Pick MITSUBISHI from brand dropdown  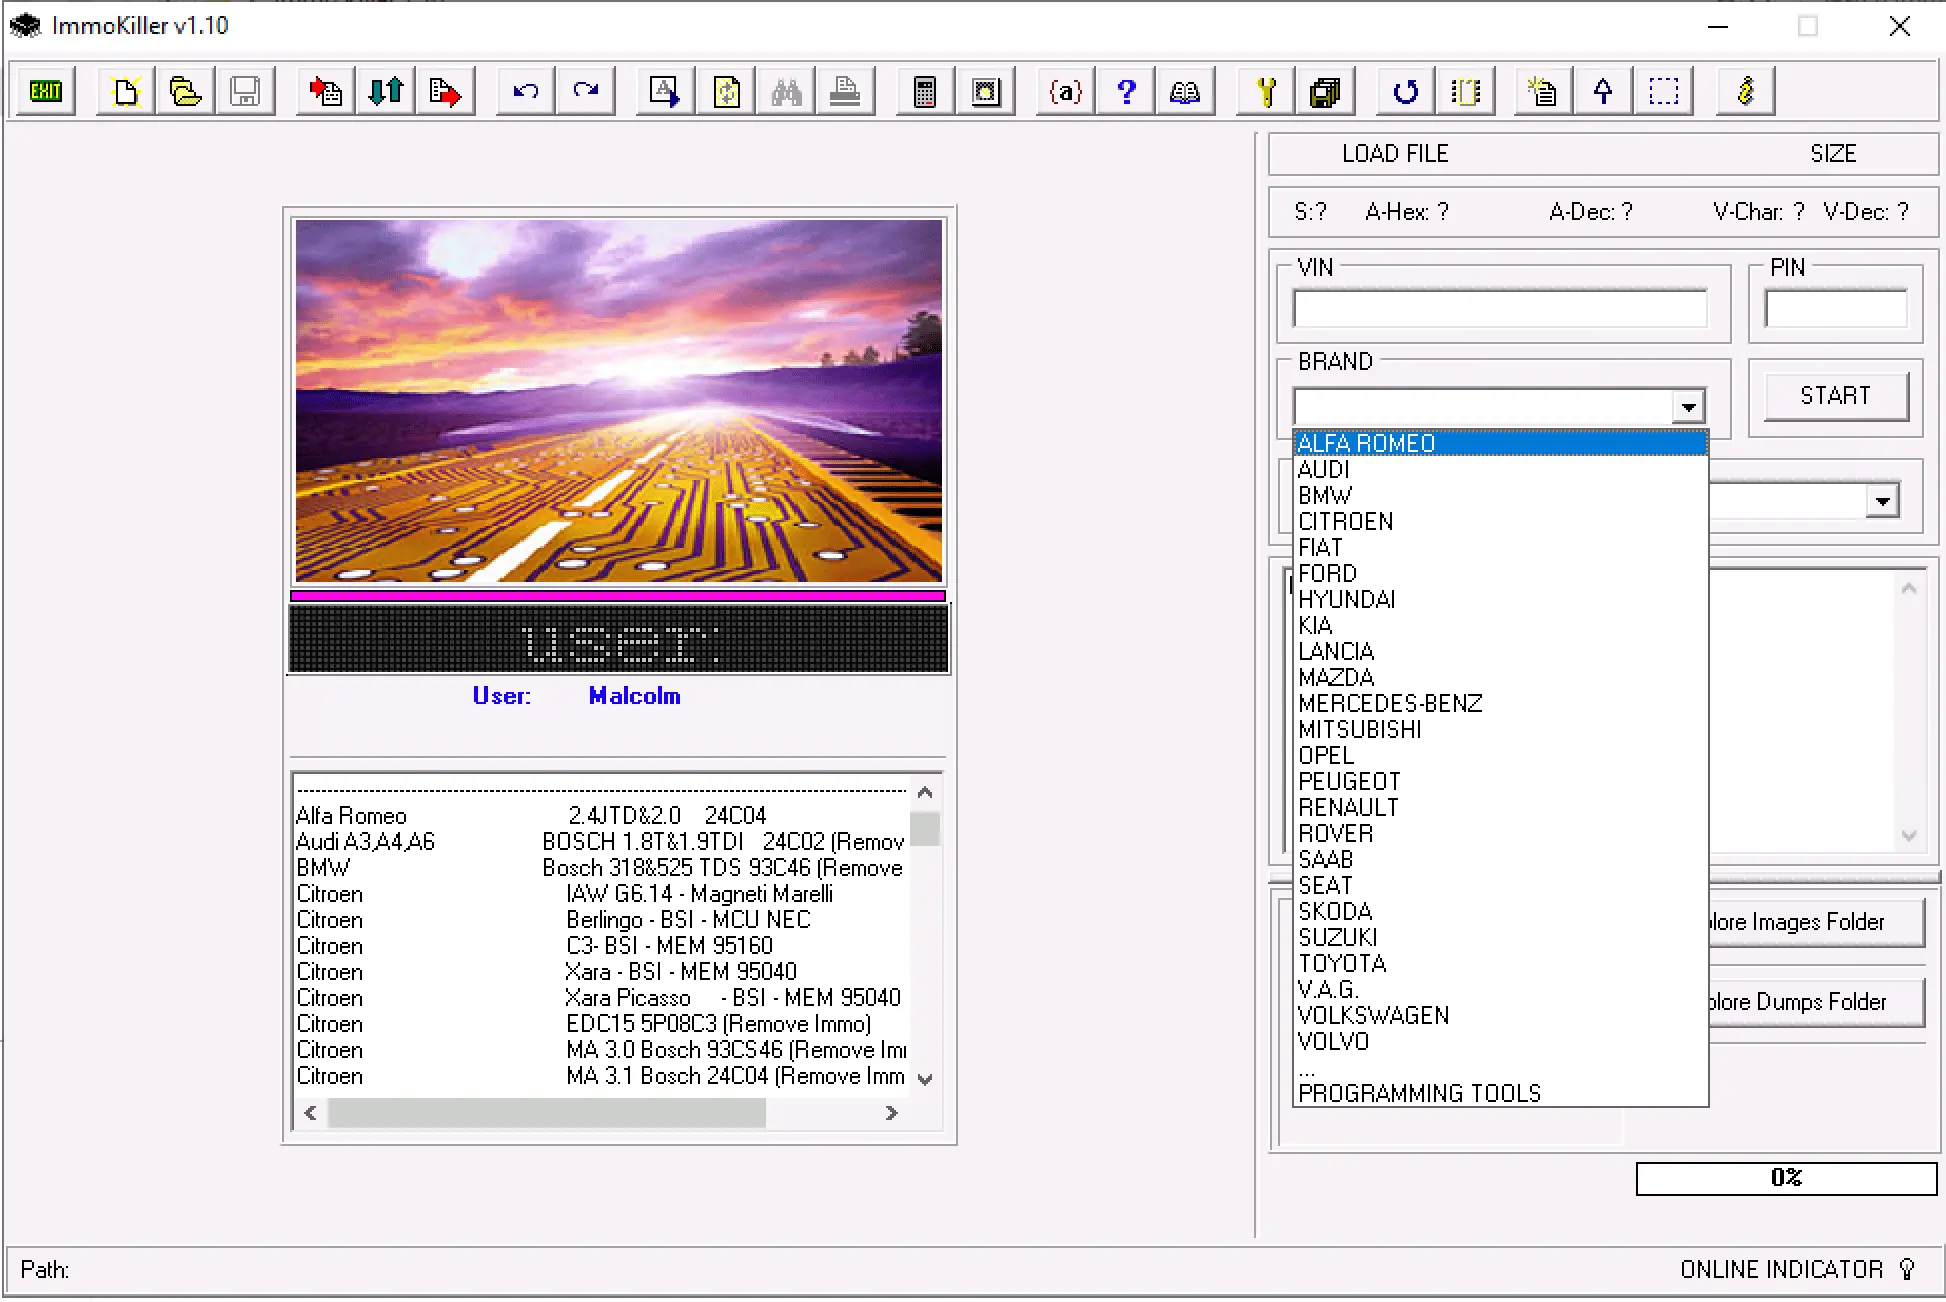coord(1500,729)
